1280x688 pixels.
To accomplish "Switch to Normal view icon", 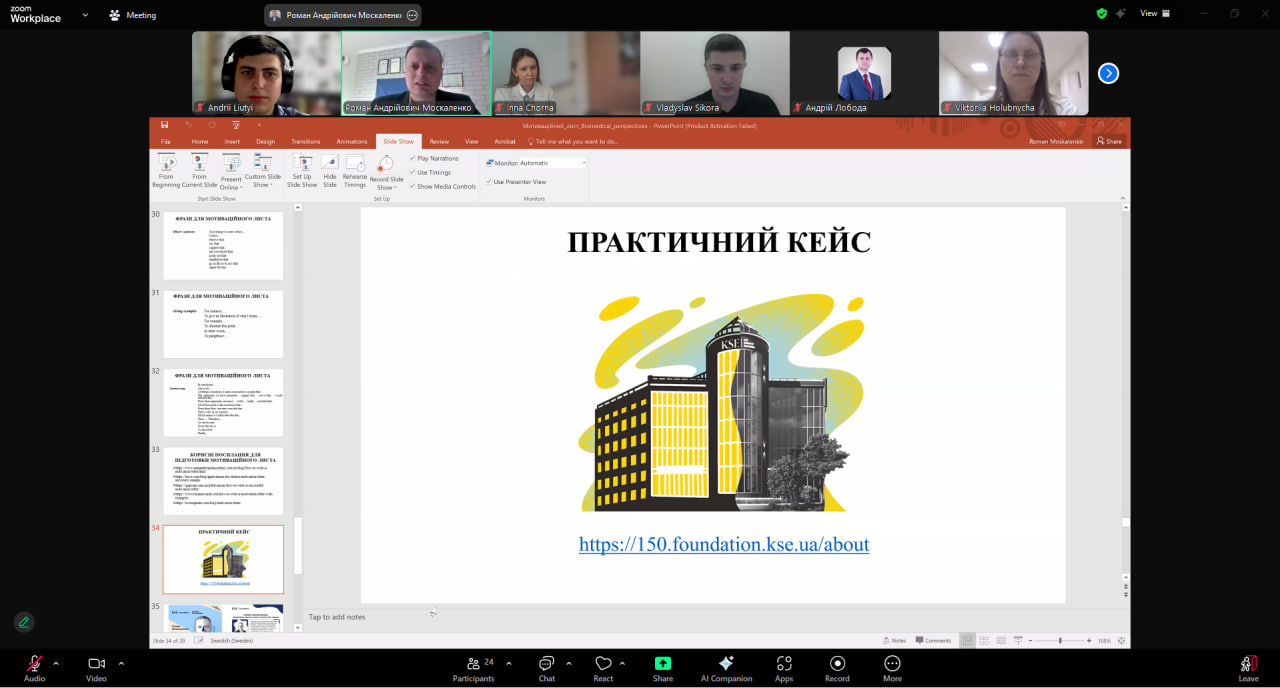I will 967,640.
